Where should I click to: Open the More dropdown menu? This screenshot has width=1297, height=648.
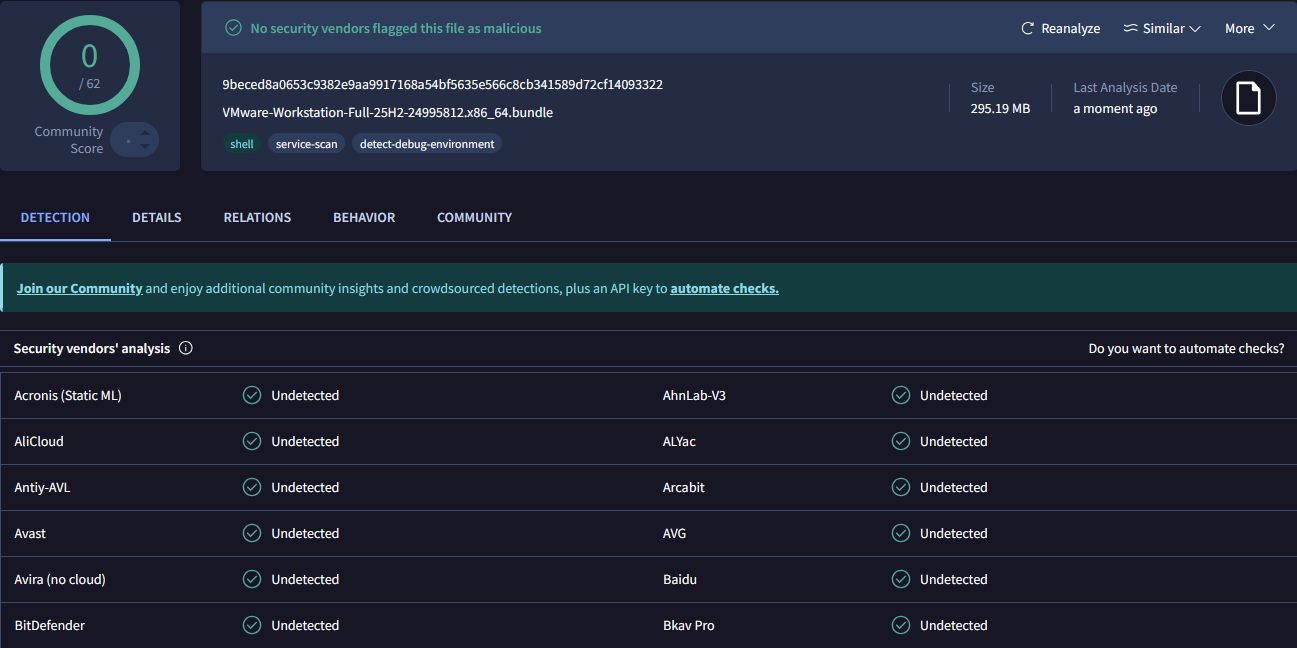click(x=1249, y=29)
